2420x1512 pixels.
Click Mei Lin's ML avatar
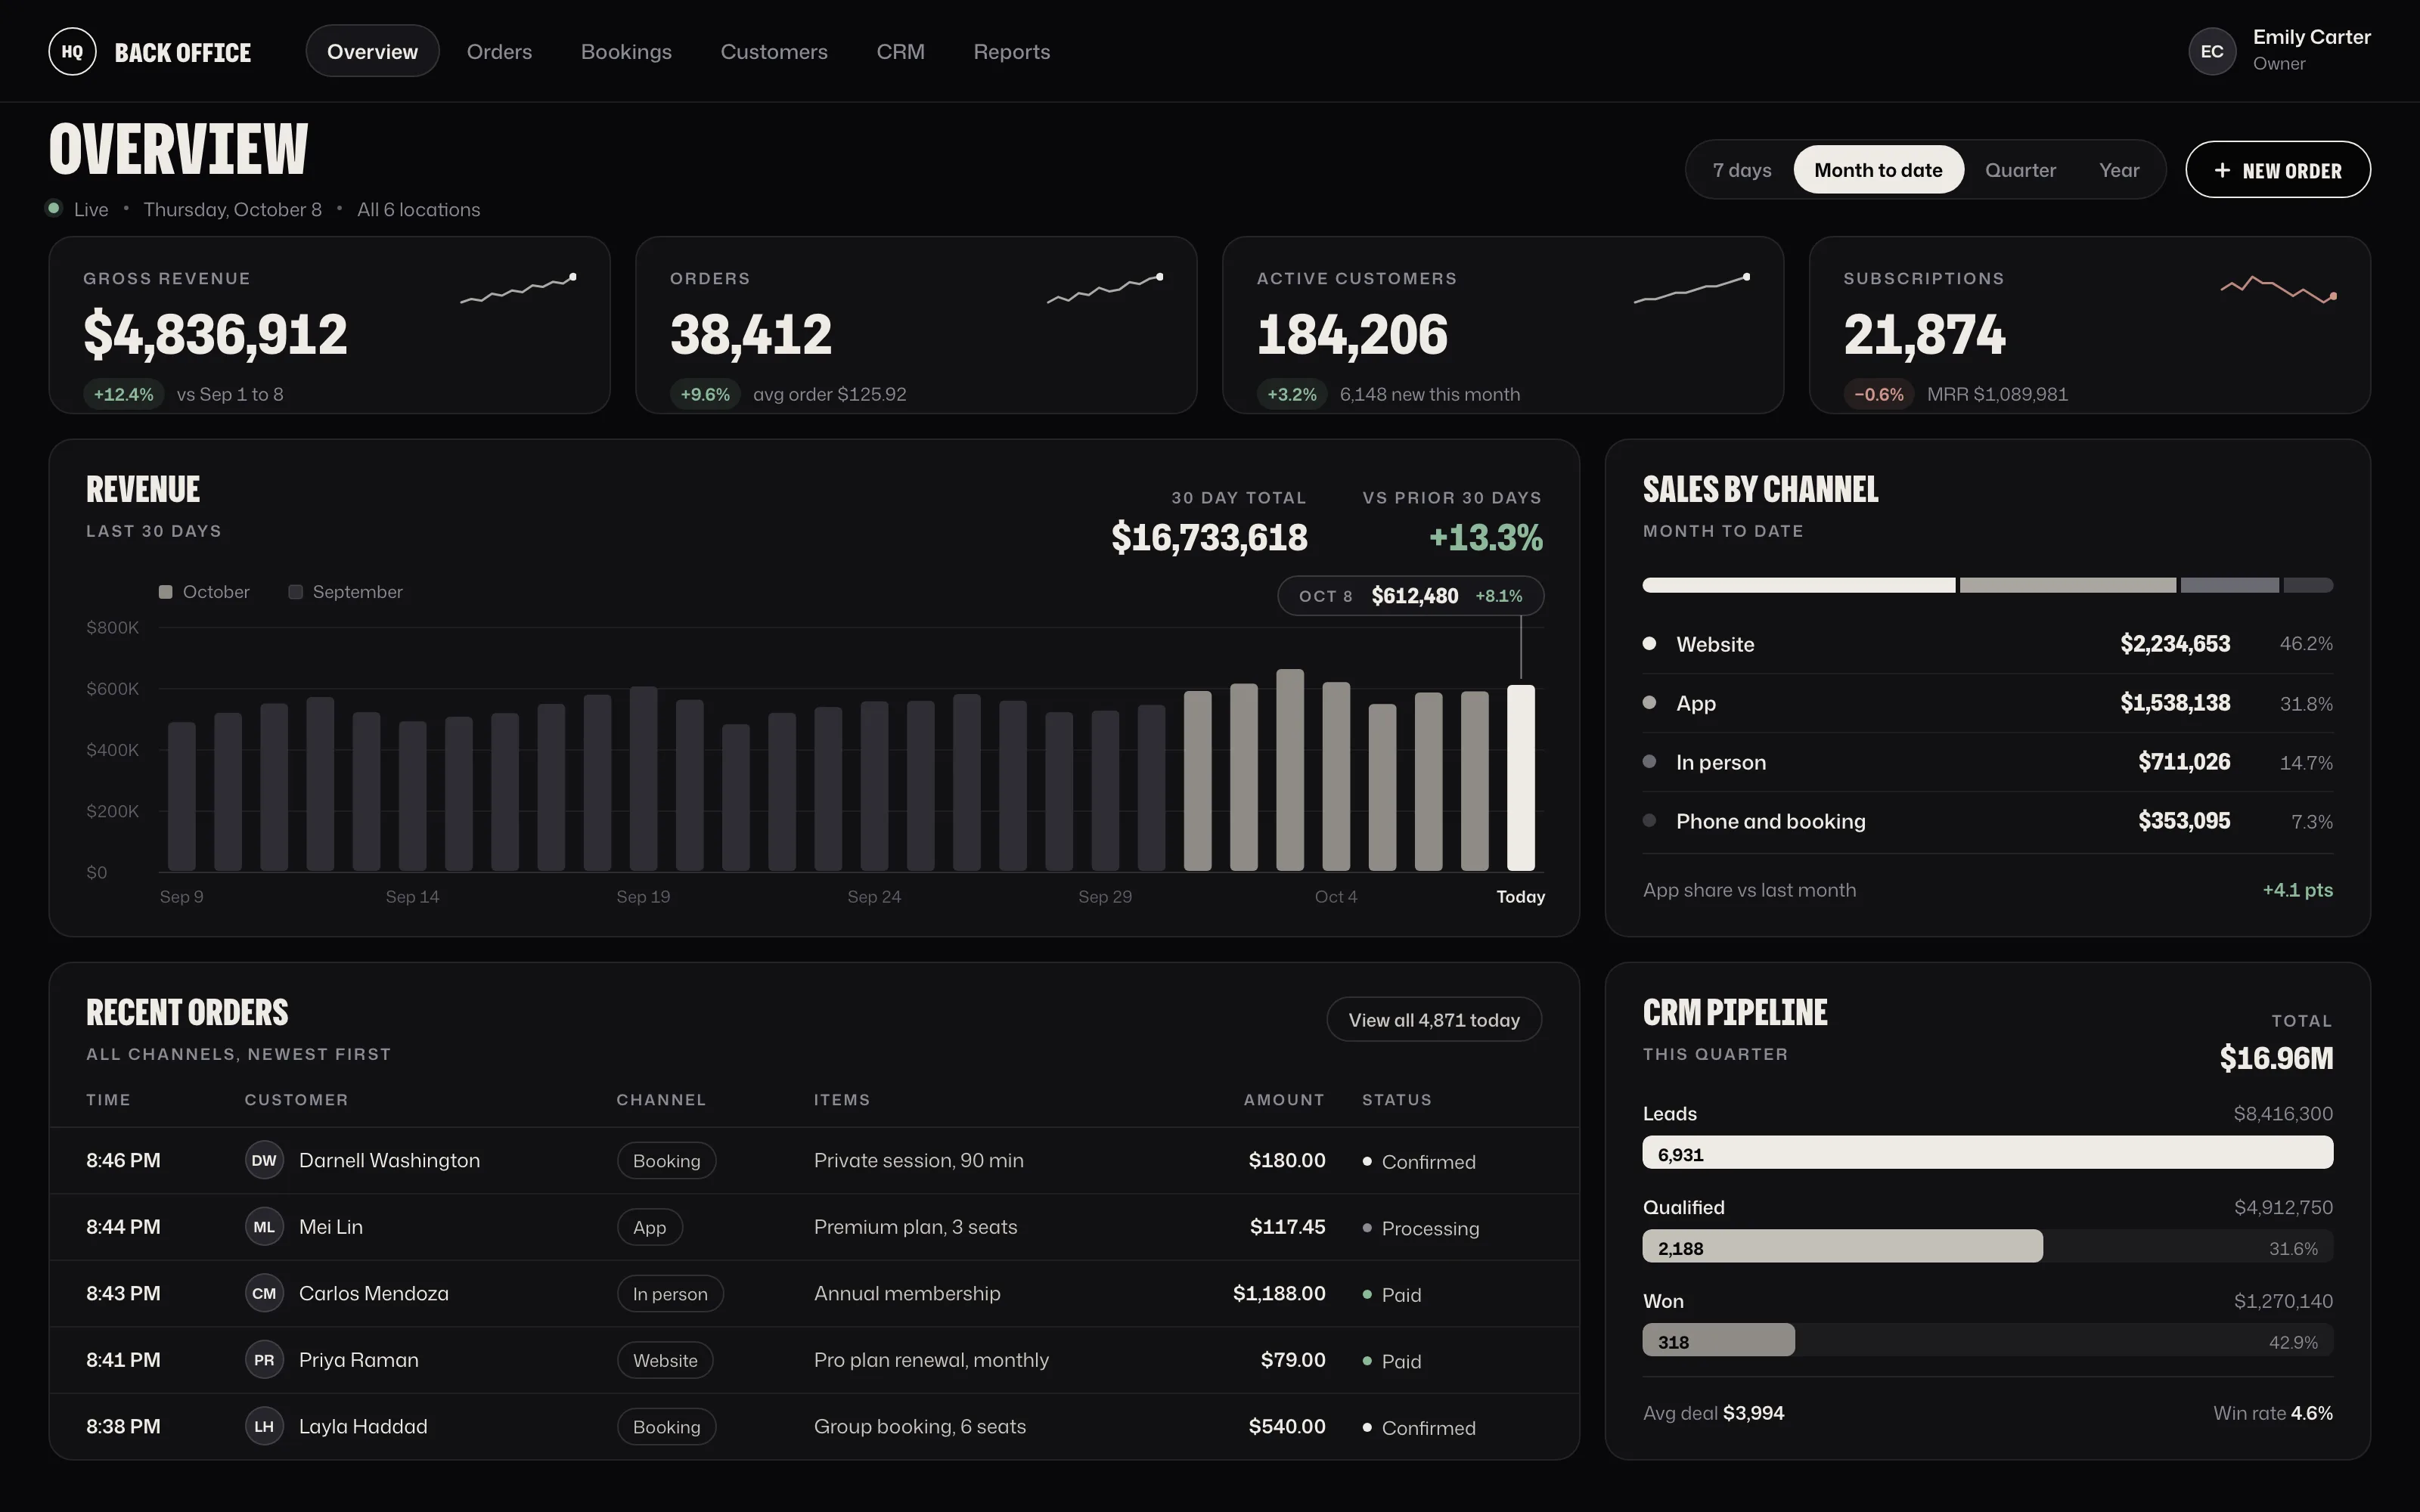click(264, 1227)
